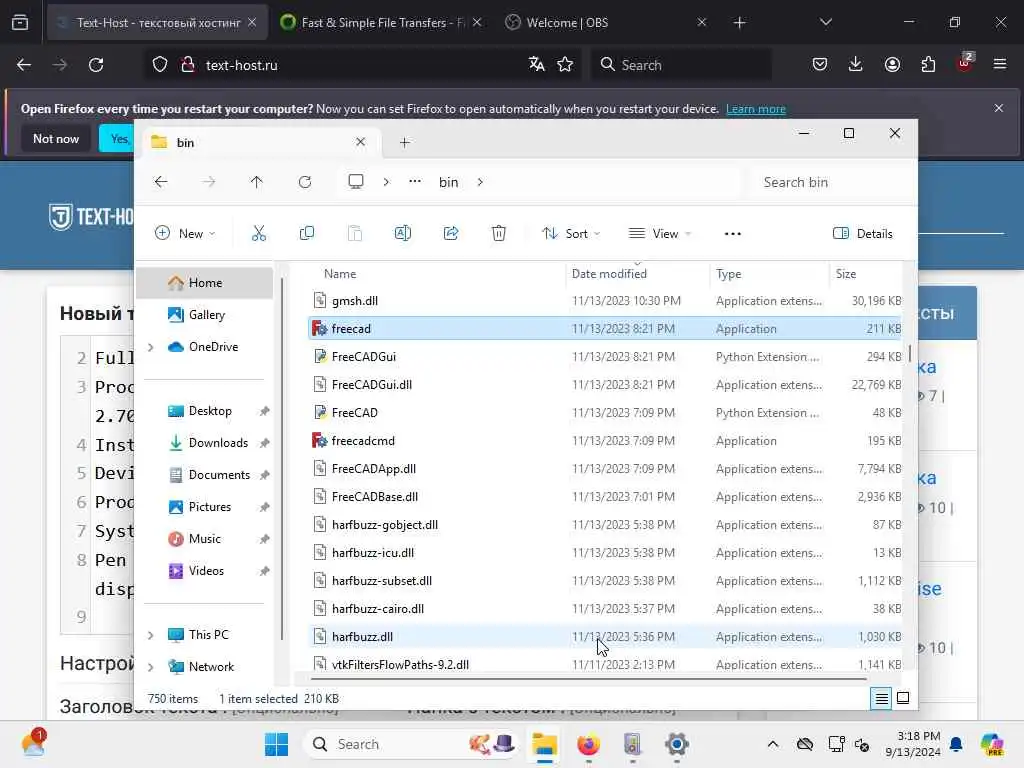Show hidden system tray icons
1024x768 pixels.
click(773, 744)
